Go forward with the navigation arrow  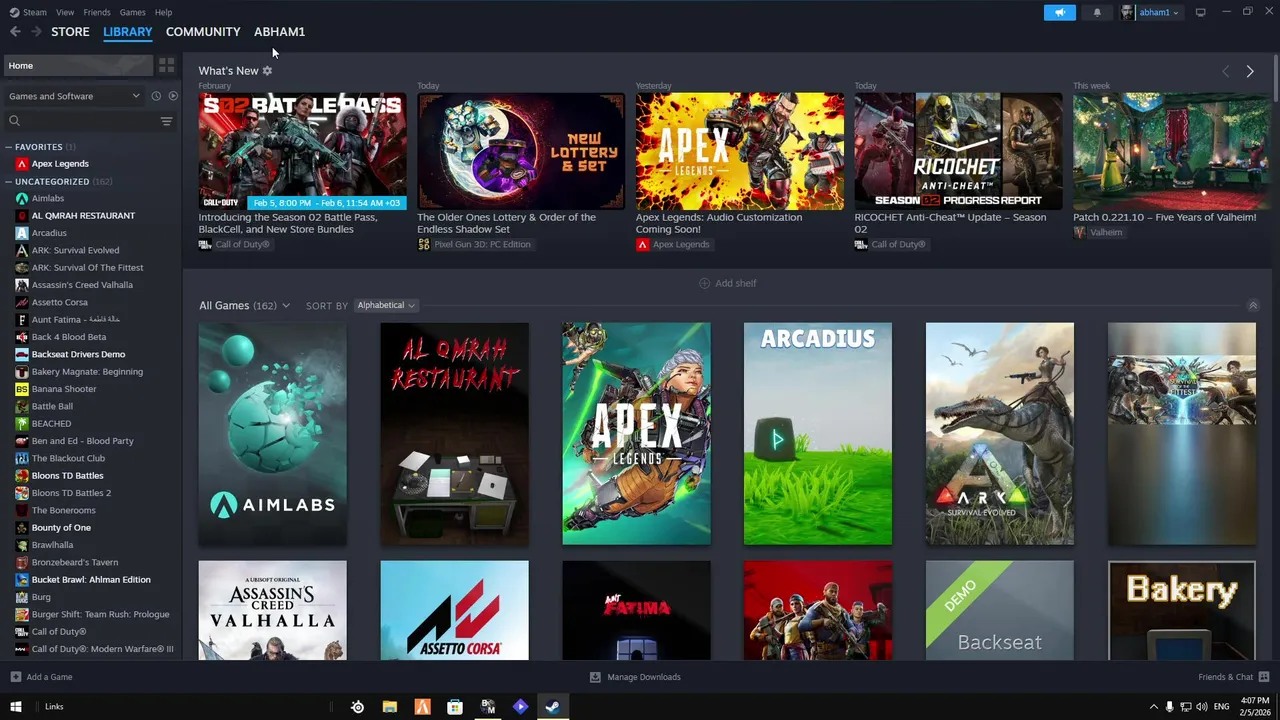36,32
